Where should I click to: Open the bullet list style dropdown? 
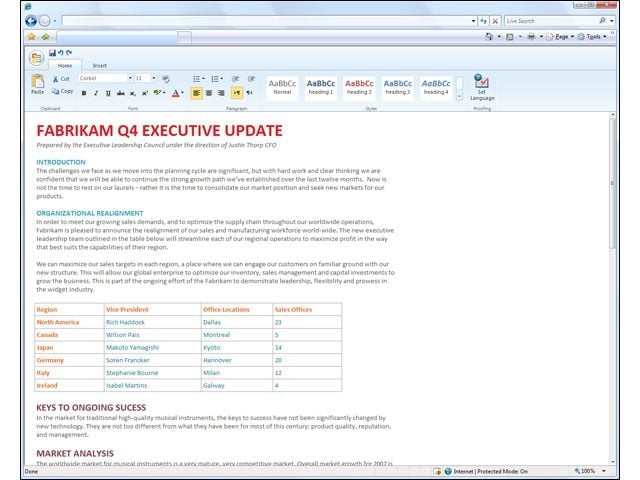tap(203, 79)
